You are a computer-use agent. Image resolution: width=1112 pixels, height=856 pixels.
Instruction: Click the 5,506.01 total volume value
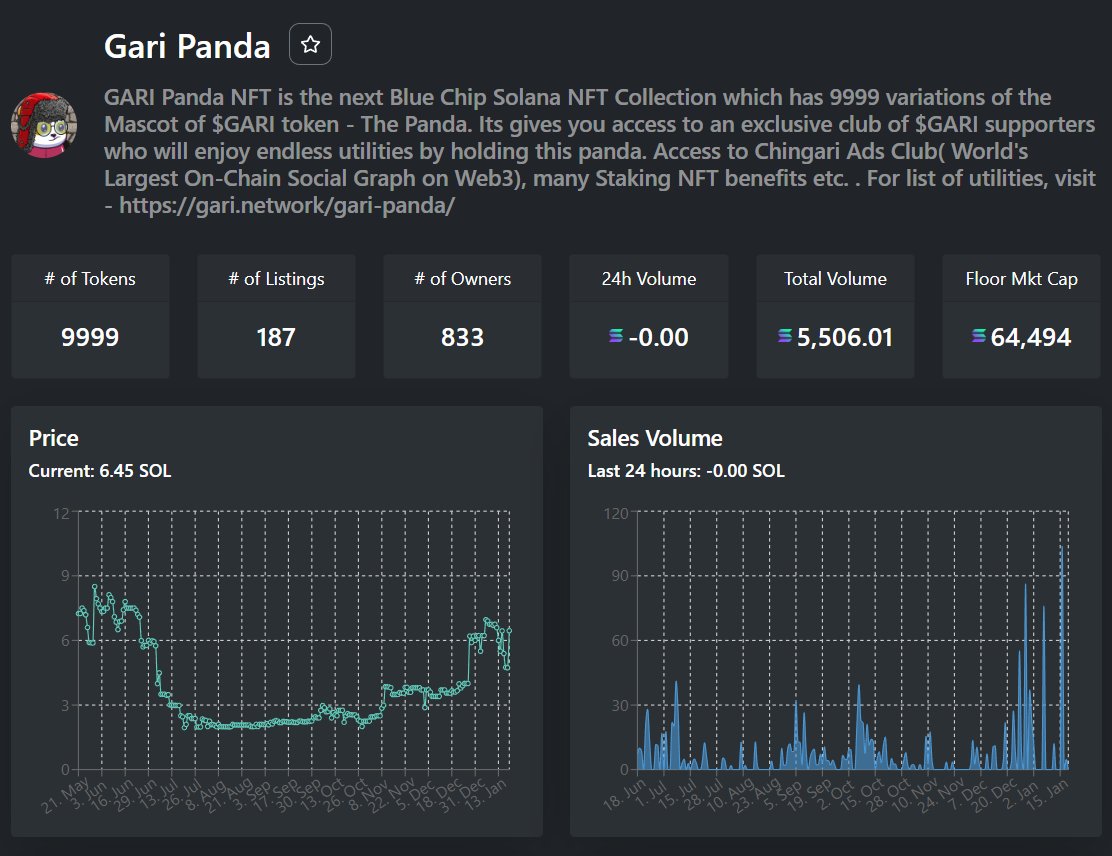coord(845,337)
